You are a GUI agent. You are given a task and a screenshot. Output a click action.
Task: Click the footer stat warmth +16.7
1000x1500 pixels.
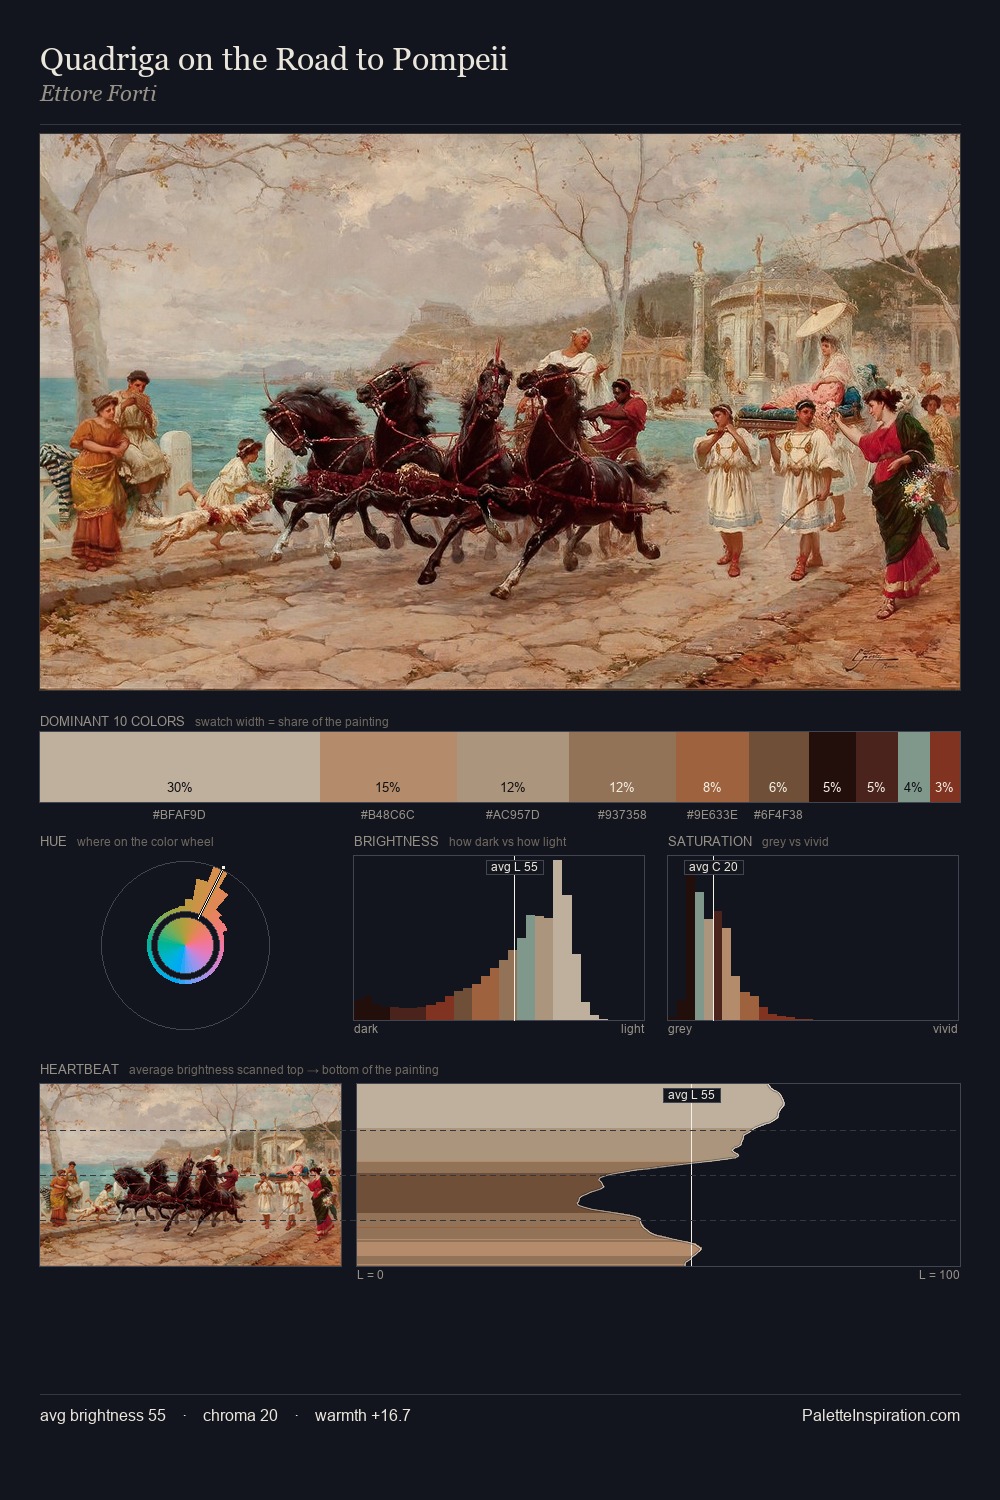(362, 1415)
